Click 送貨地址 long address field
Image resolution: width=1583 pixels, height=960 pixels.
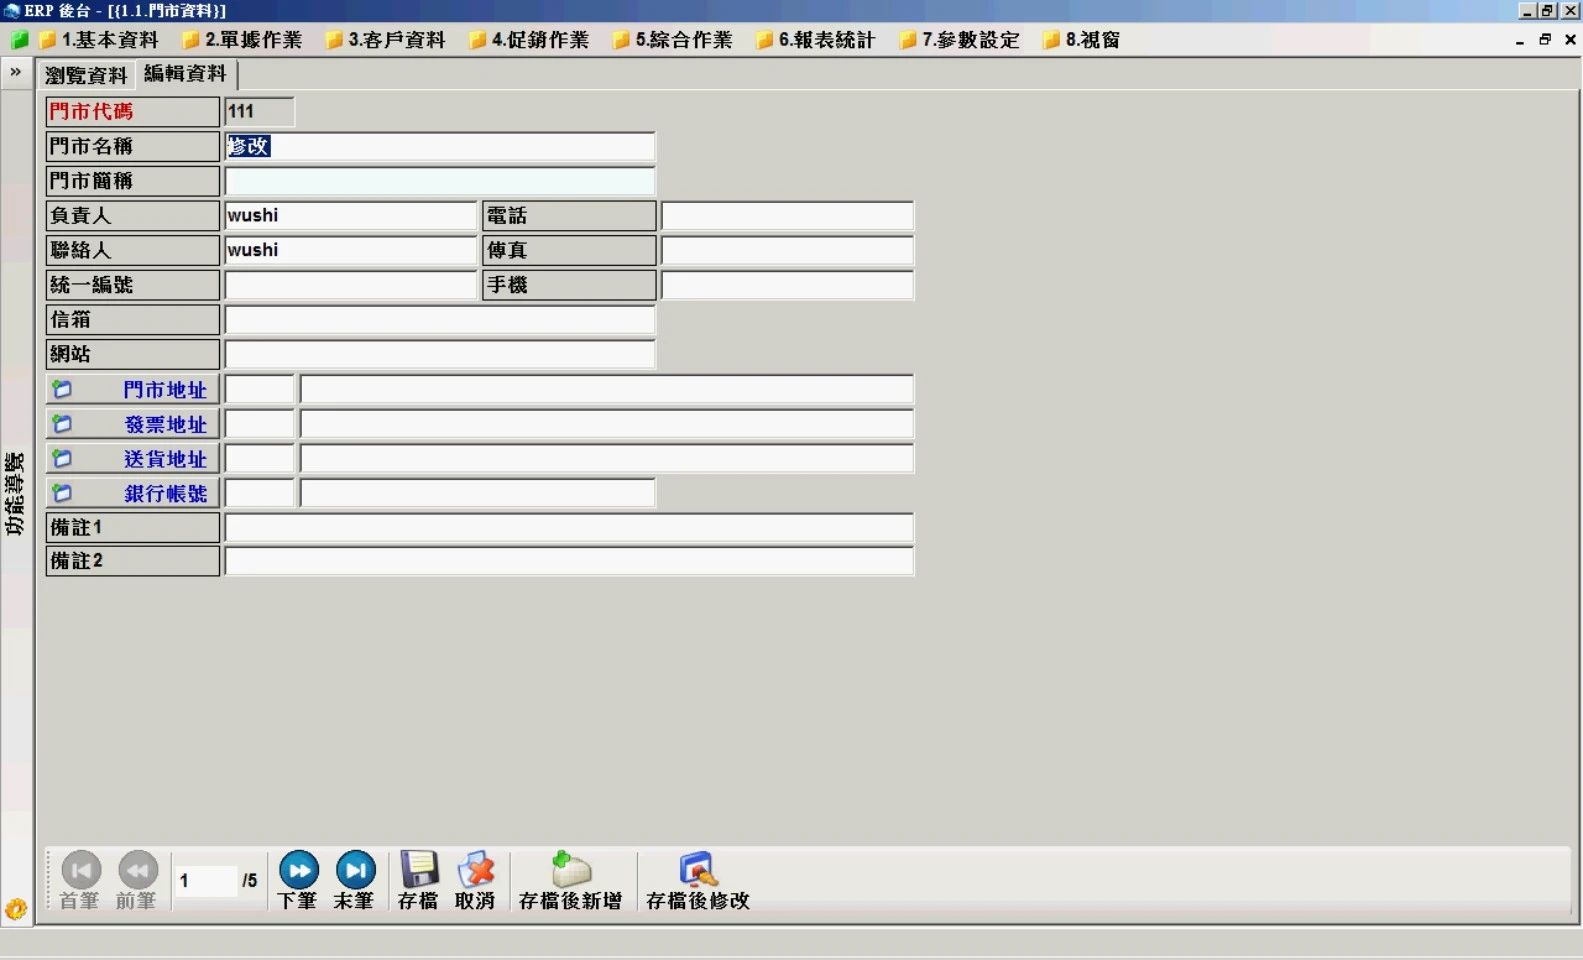point(607,458)
